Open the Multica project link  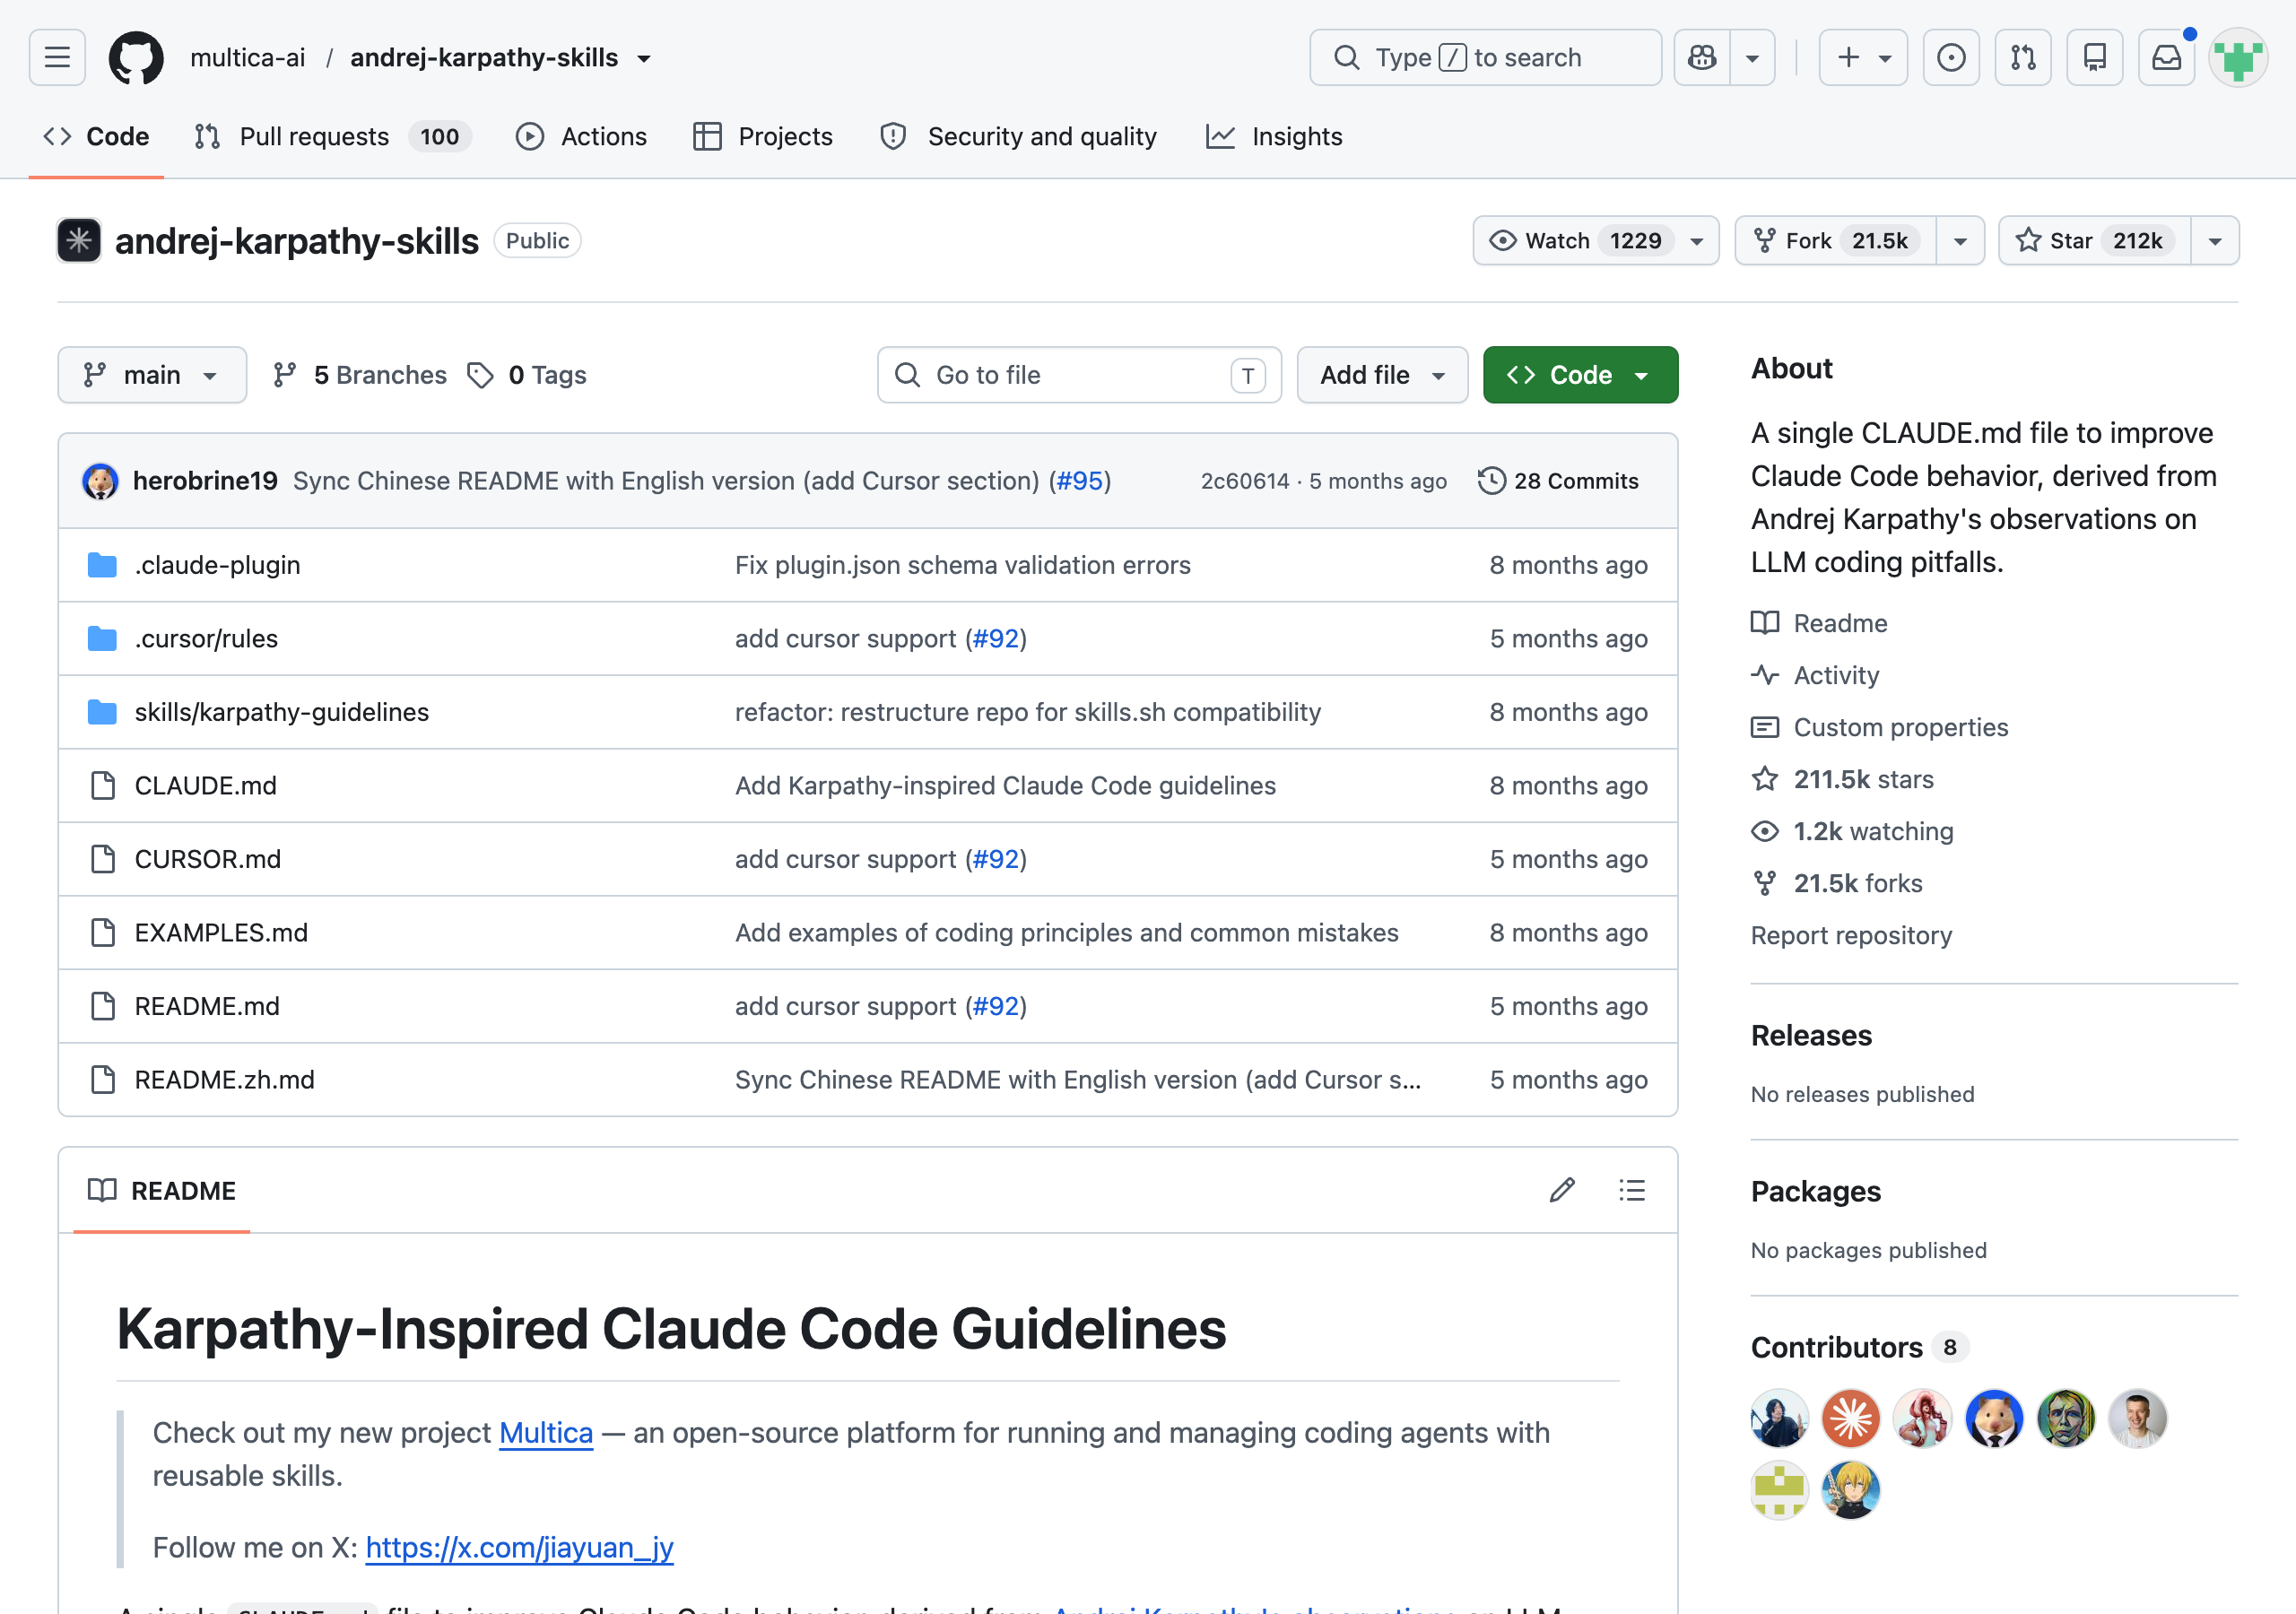click(x=546, y=1432)
